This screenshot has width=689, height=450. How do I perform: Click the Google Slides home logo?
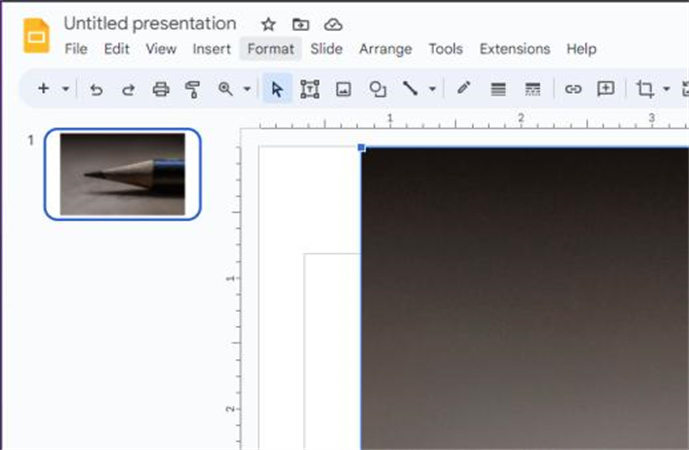[x=36, y=35]
